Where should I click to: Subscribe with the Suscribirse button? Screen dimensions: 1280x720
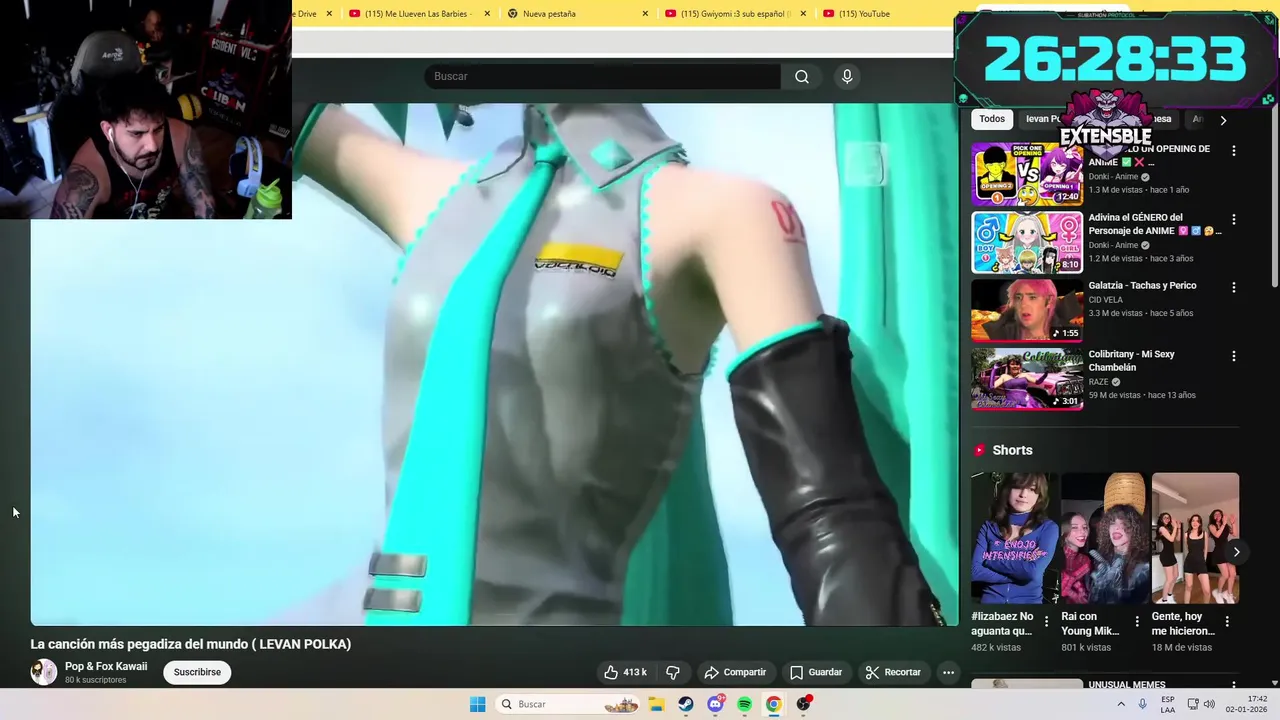pos(197,672)
